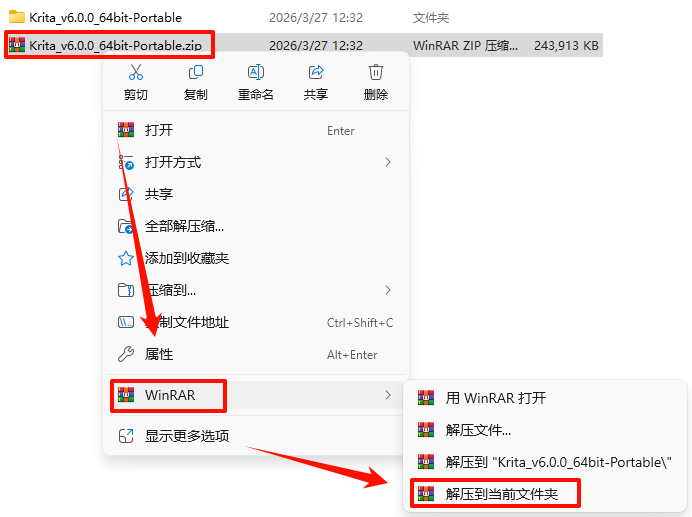Click the wrench icon beside 属性
692x517 pixels.
tap(126, 354)
